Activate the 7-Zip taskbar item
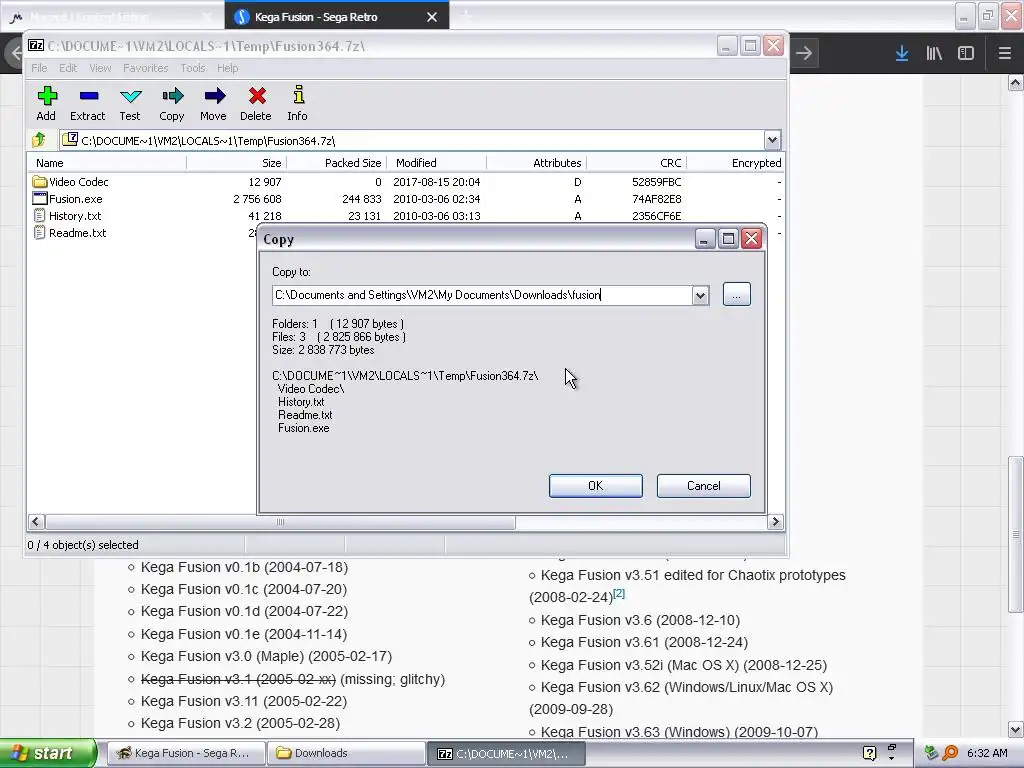 (506, 753)
